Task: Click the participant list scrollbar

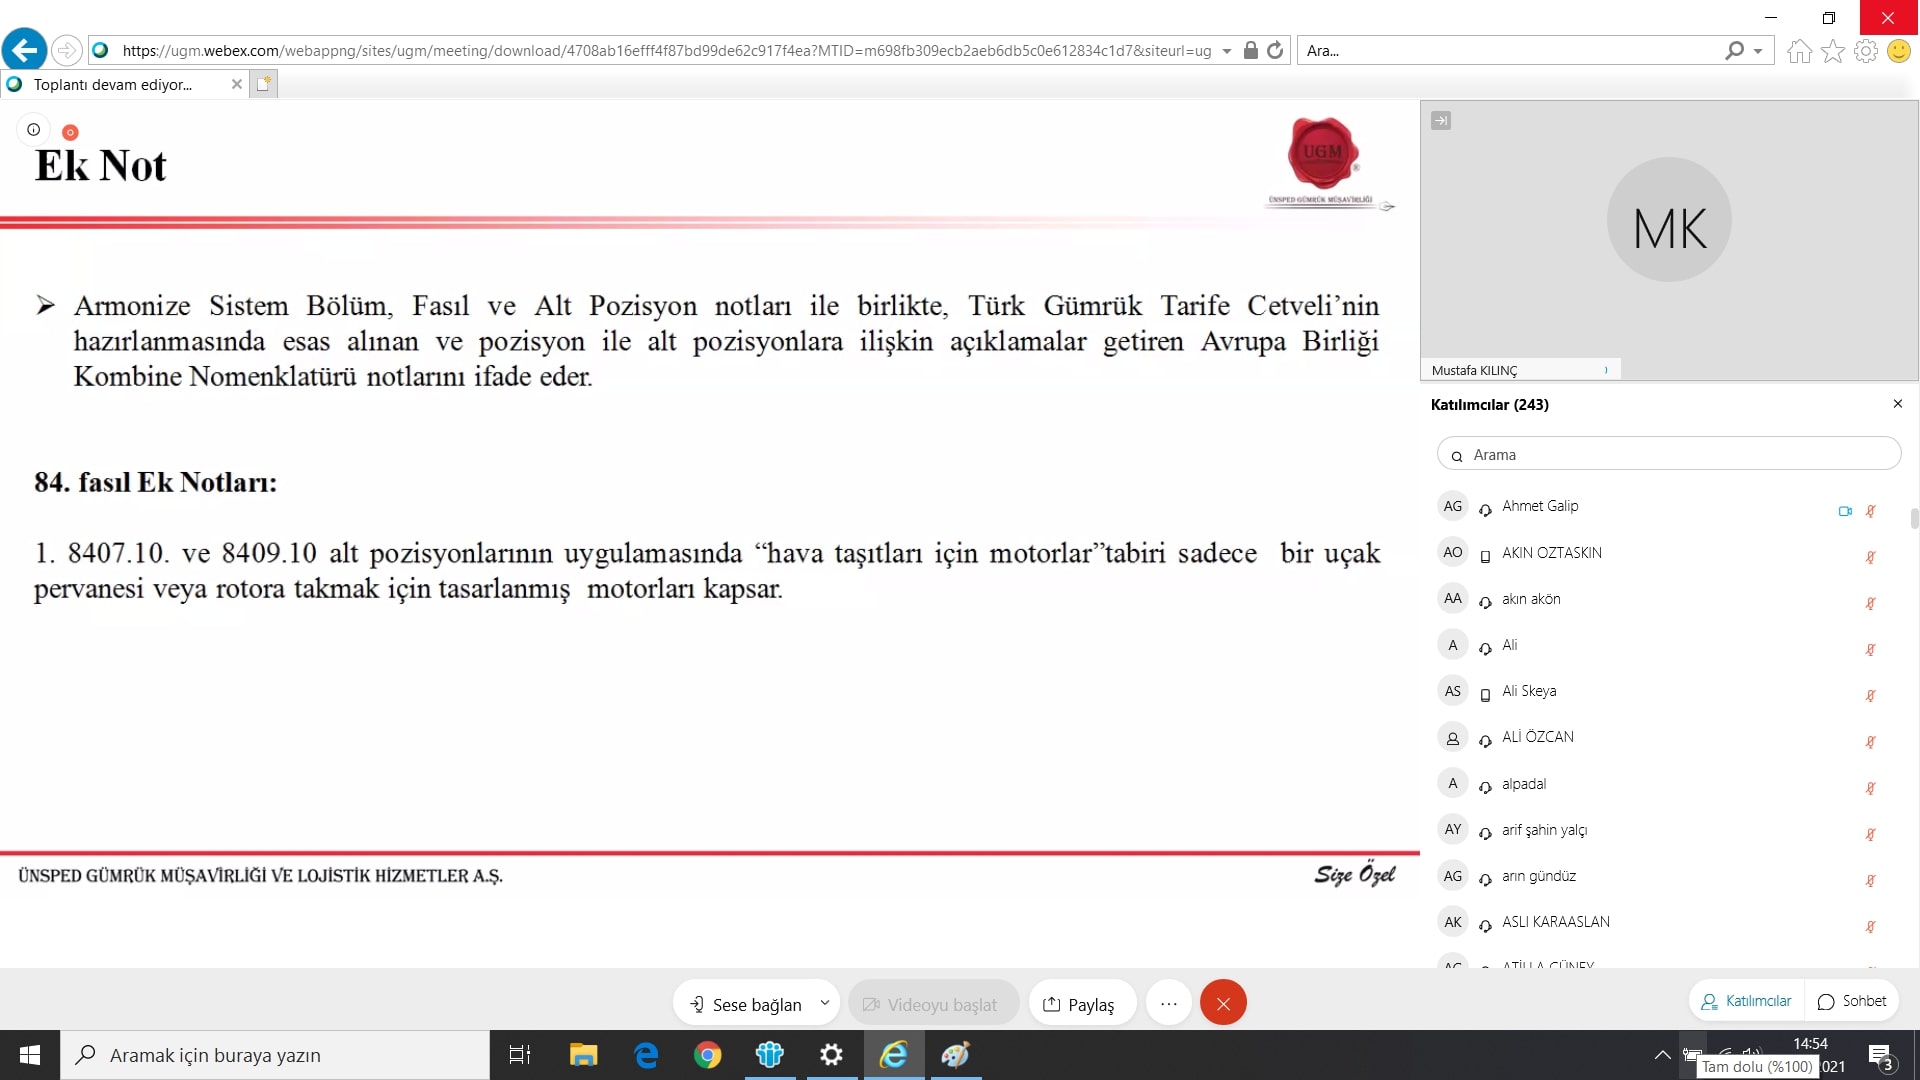Action: coord(1914,518)
